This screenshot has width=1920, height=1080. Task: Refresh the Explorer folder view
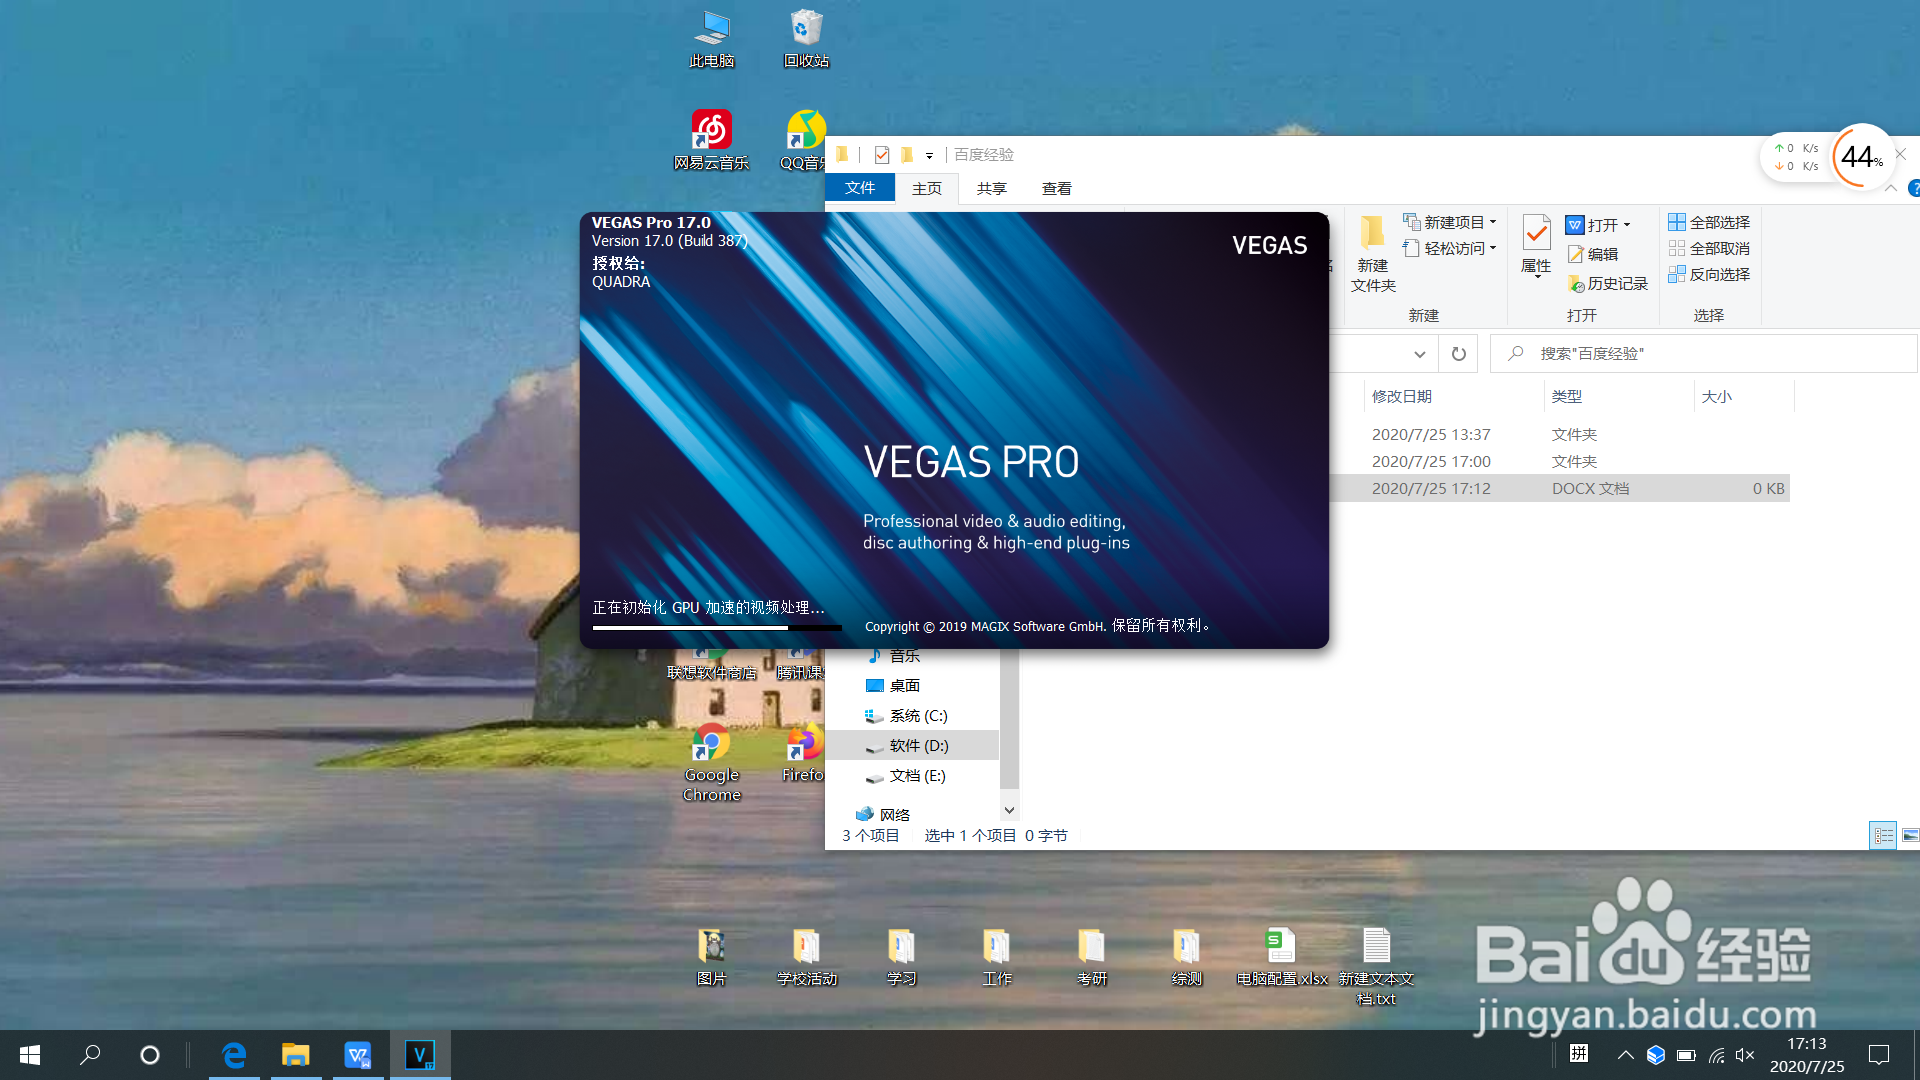click(x=1458, y=354)
